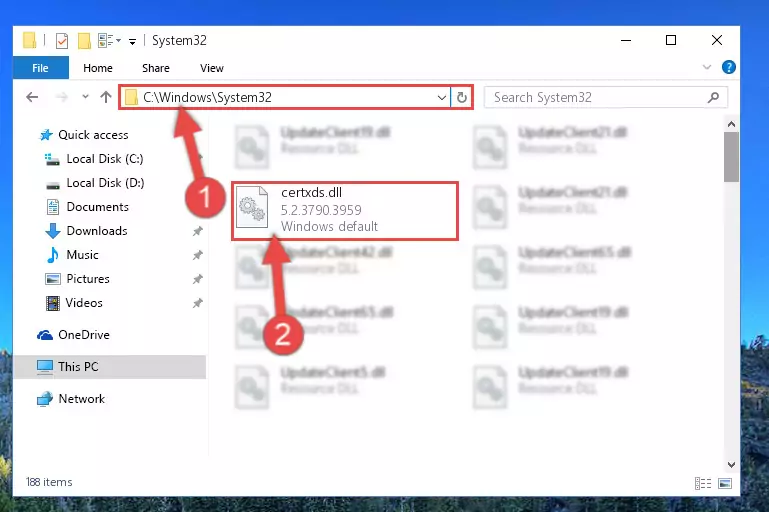The width and height of the screenshot is (769, 512).
Task: Open Music in the sidebar
Action: pos(82,255)
